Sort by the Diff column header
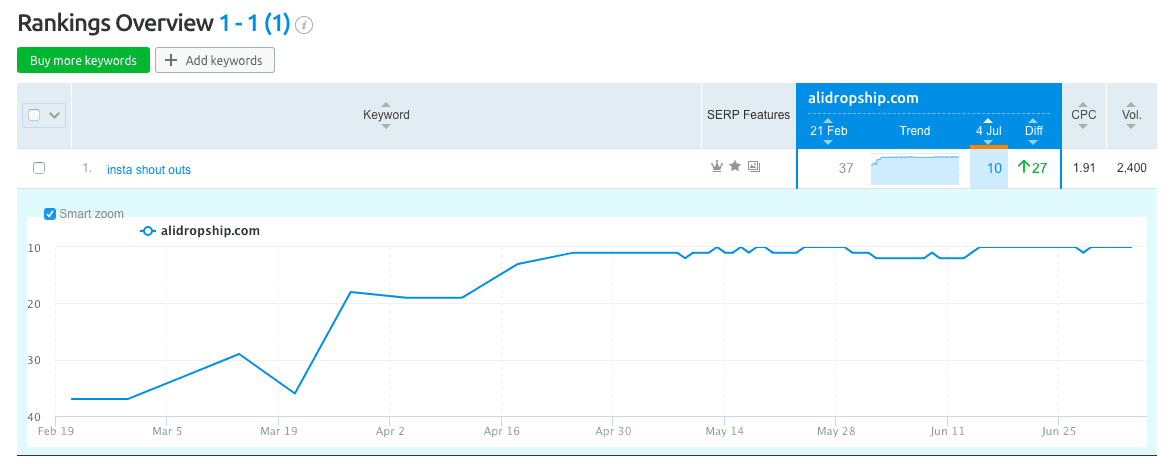The width and height of the screenshot is (1169, 464). pos(1034,131)
